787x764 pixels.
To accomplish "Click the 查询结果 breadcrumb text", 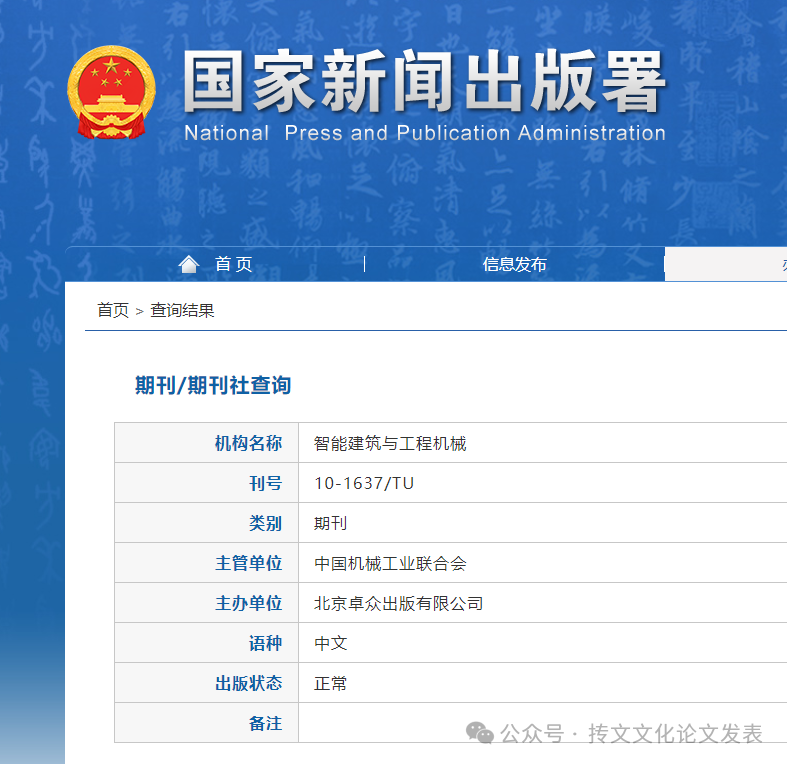I will (x=182, y=310).
